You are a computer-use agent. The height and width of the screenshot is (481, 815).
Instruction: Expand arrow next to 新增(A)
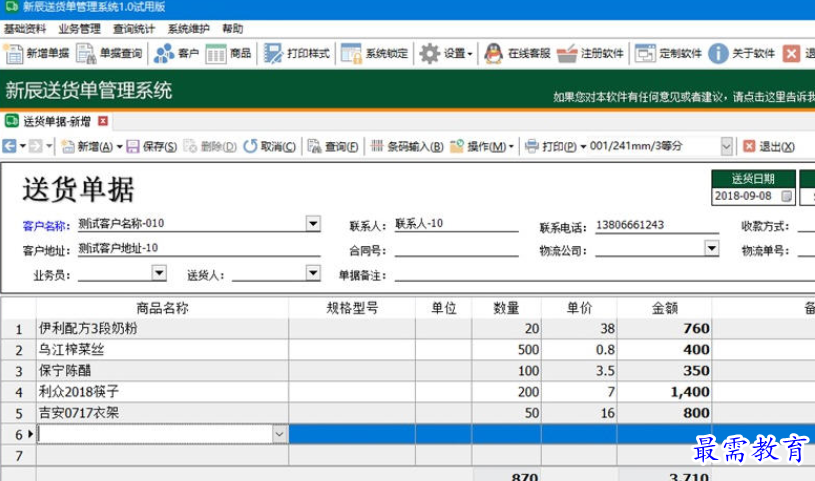pyautogui.click(x=120, y=147)
